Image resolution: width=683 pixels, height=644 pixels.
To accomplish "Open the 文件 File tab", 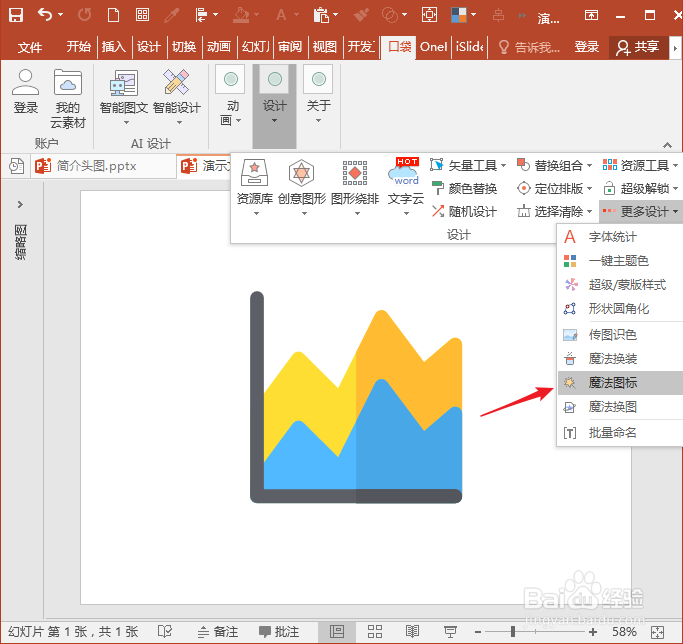I will coord(30,47).
